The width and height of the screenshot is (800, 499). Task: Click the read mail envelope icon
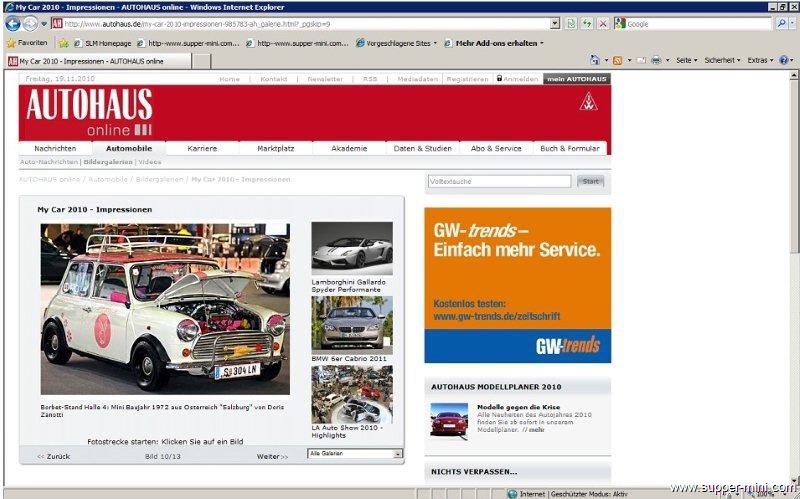(641, 60)
